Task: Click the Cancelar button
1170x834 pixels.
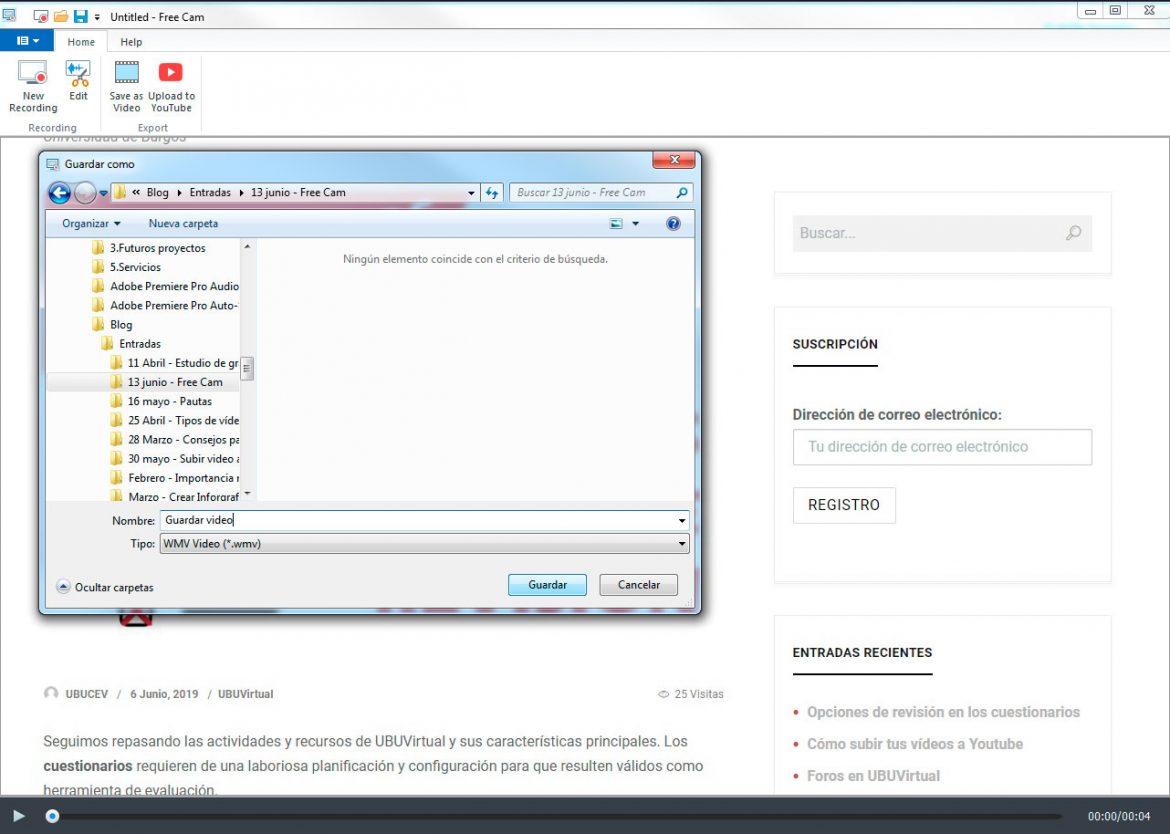Action: [638, 585]
